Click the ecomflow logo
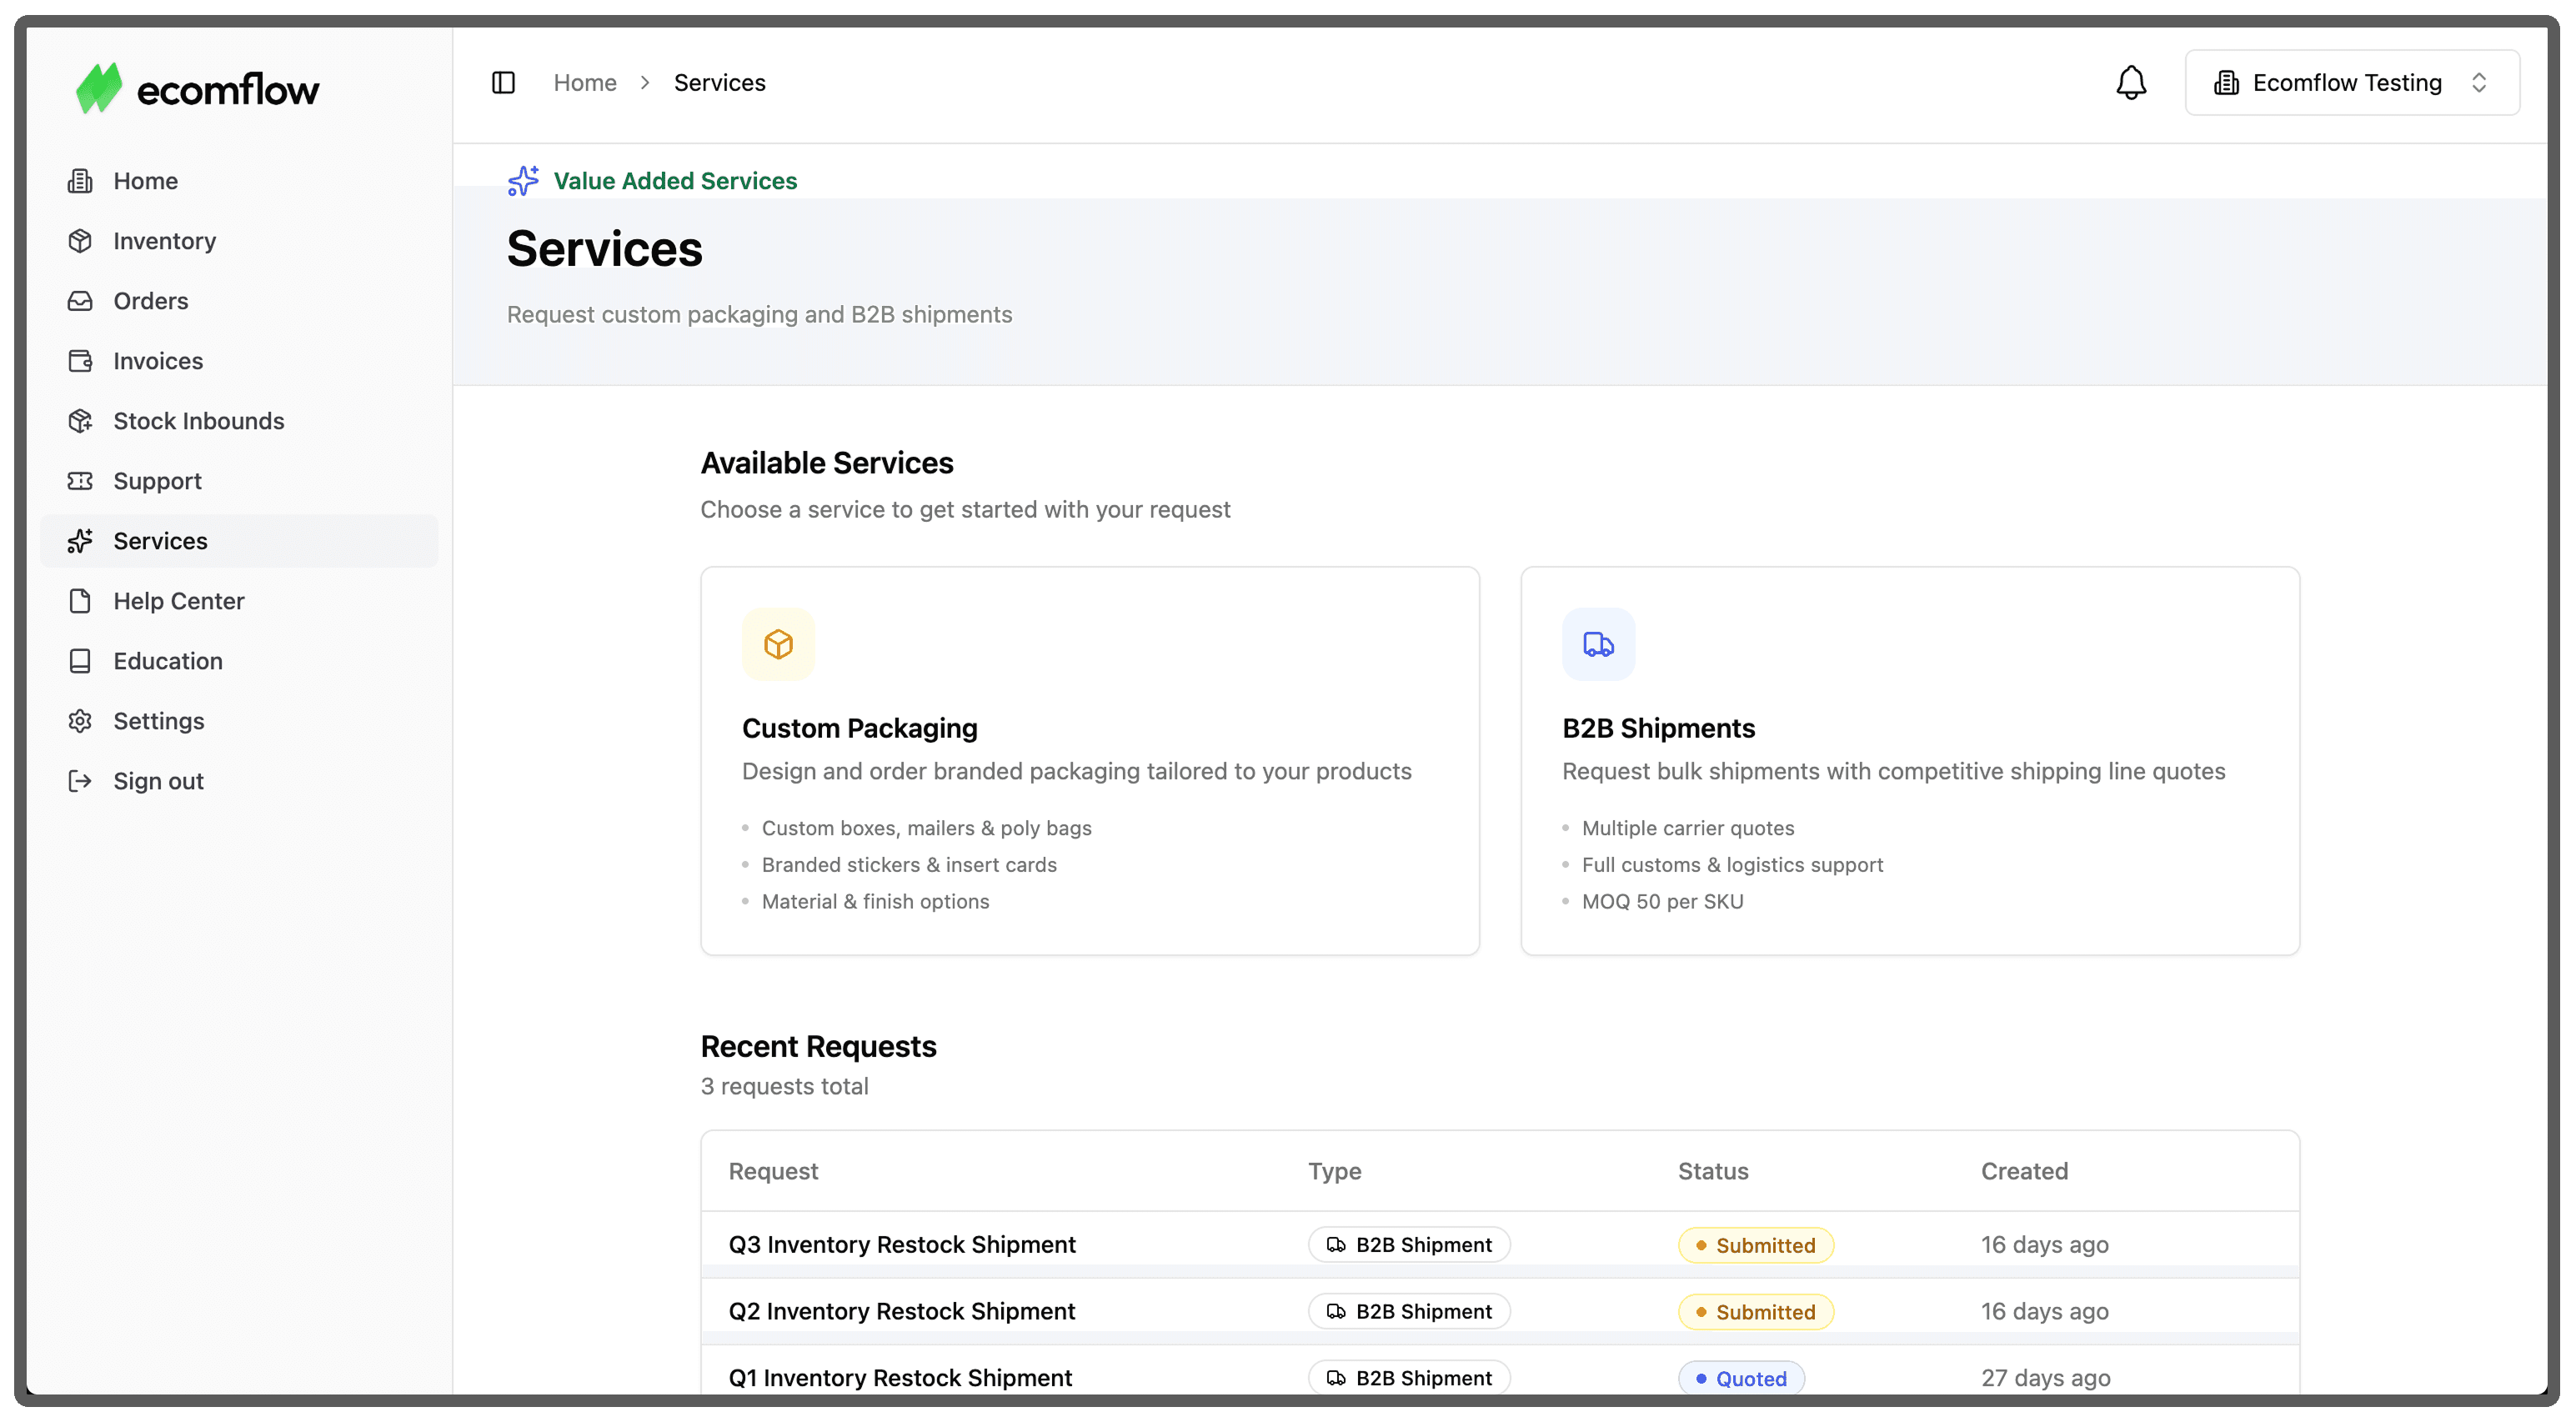Viewport: 2576px width, 1422px height. pyautogui.click(x=198, y=89)
